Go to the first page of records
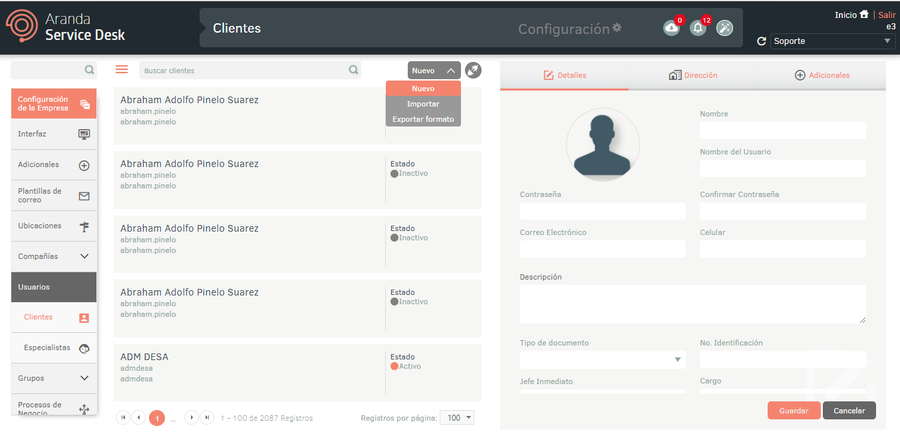The height and width of the screenshot is (432, 900). point(123,417)
